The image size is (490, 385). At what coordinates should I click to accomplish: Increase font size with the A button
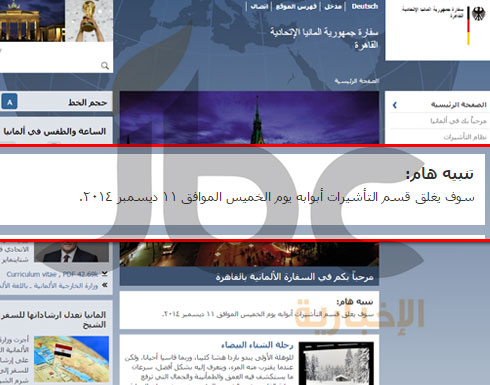9,102
